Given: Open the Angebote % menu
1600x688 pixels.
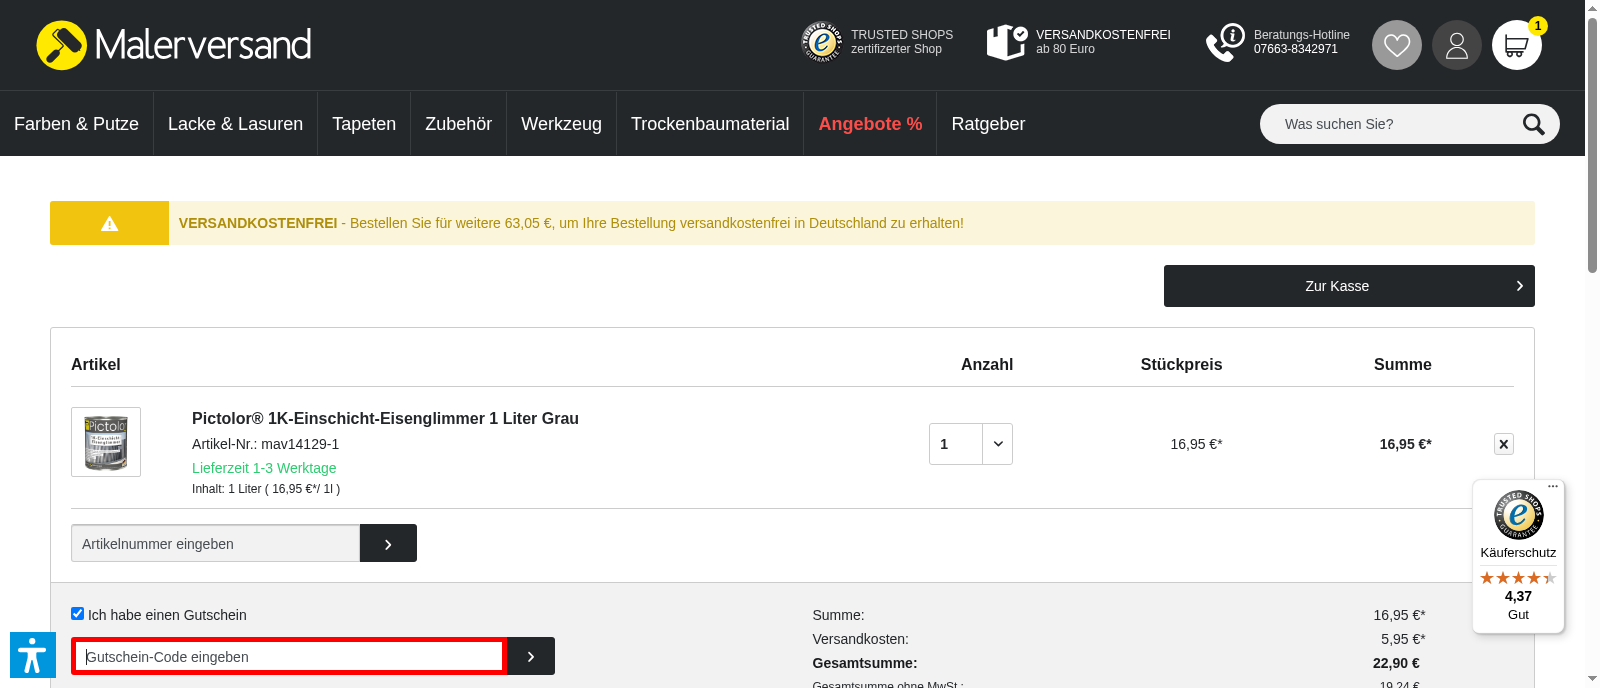Looking at the screenshot, I should [x=870, y=124].
